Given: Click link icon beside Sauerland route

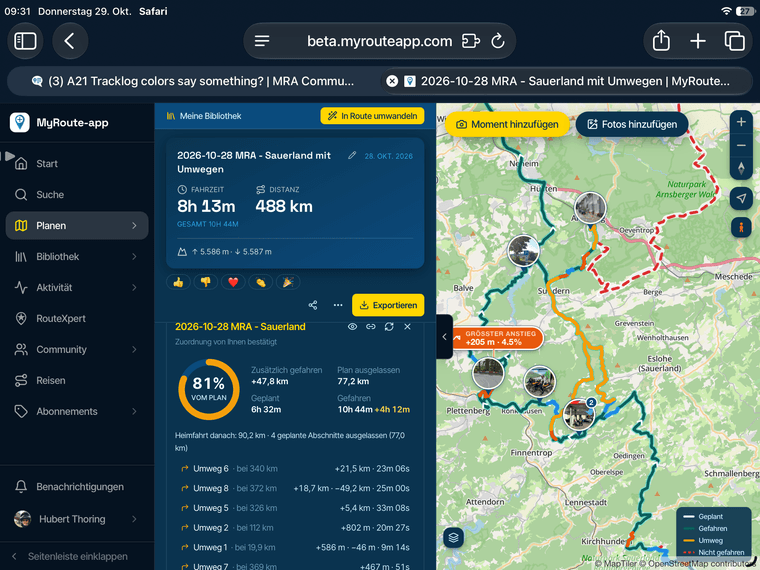Looking at the screenshot, I should click(371, 327).
